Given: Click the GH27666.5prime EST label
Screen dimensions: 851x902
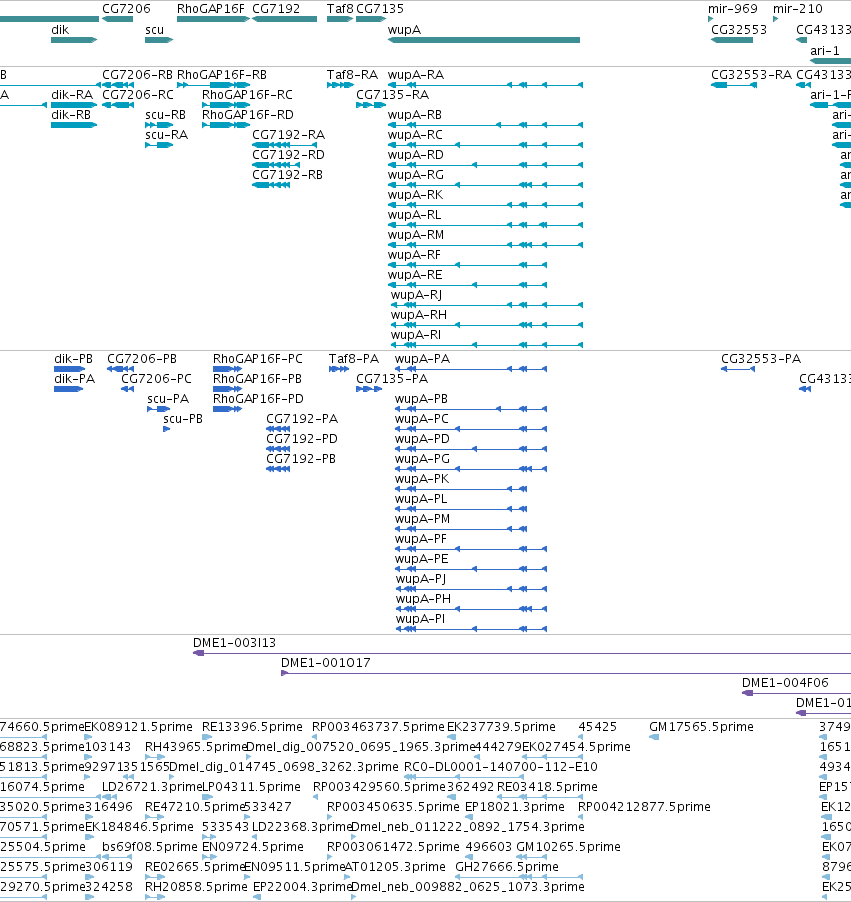Looking at the screenshot, I should tap(507, 866).
